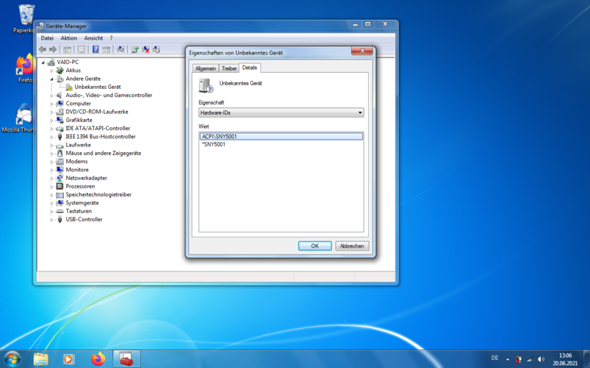Collapse the VAIO-PC root node
This screenshot has width=590, height=368.
click(43, 62)
